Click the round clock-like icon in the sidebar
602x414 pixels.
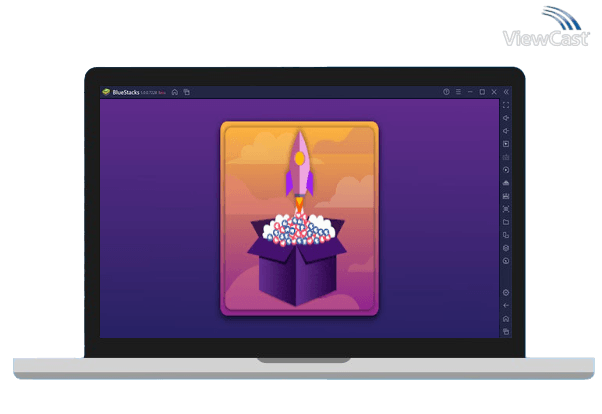[x=506, y=261]
